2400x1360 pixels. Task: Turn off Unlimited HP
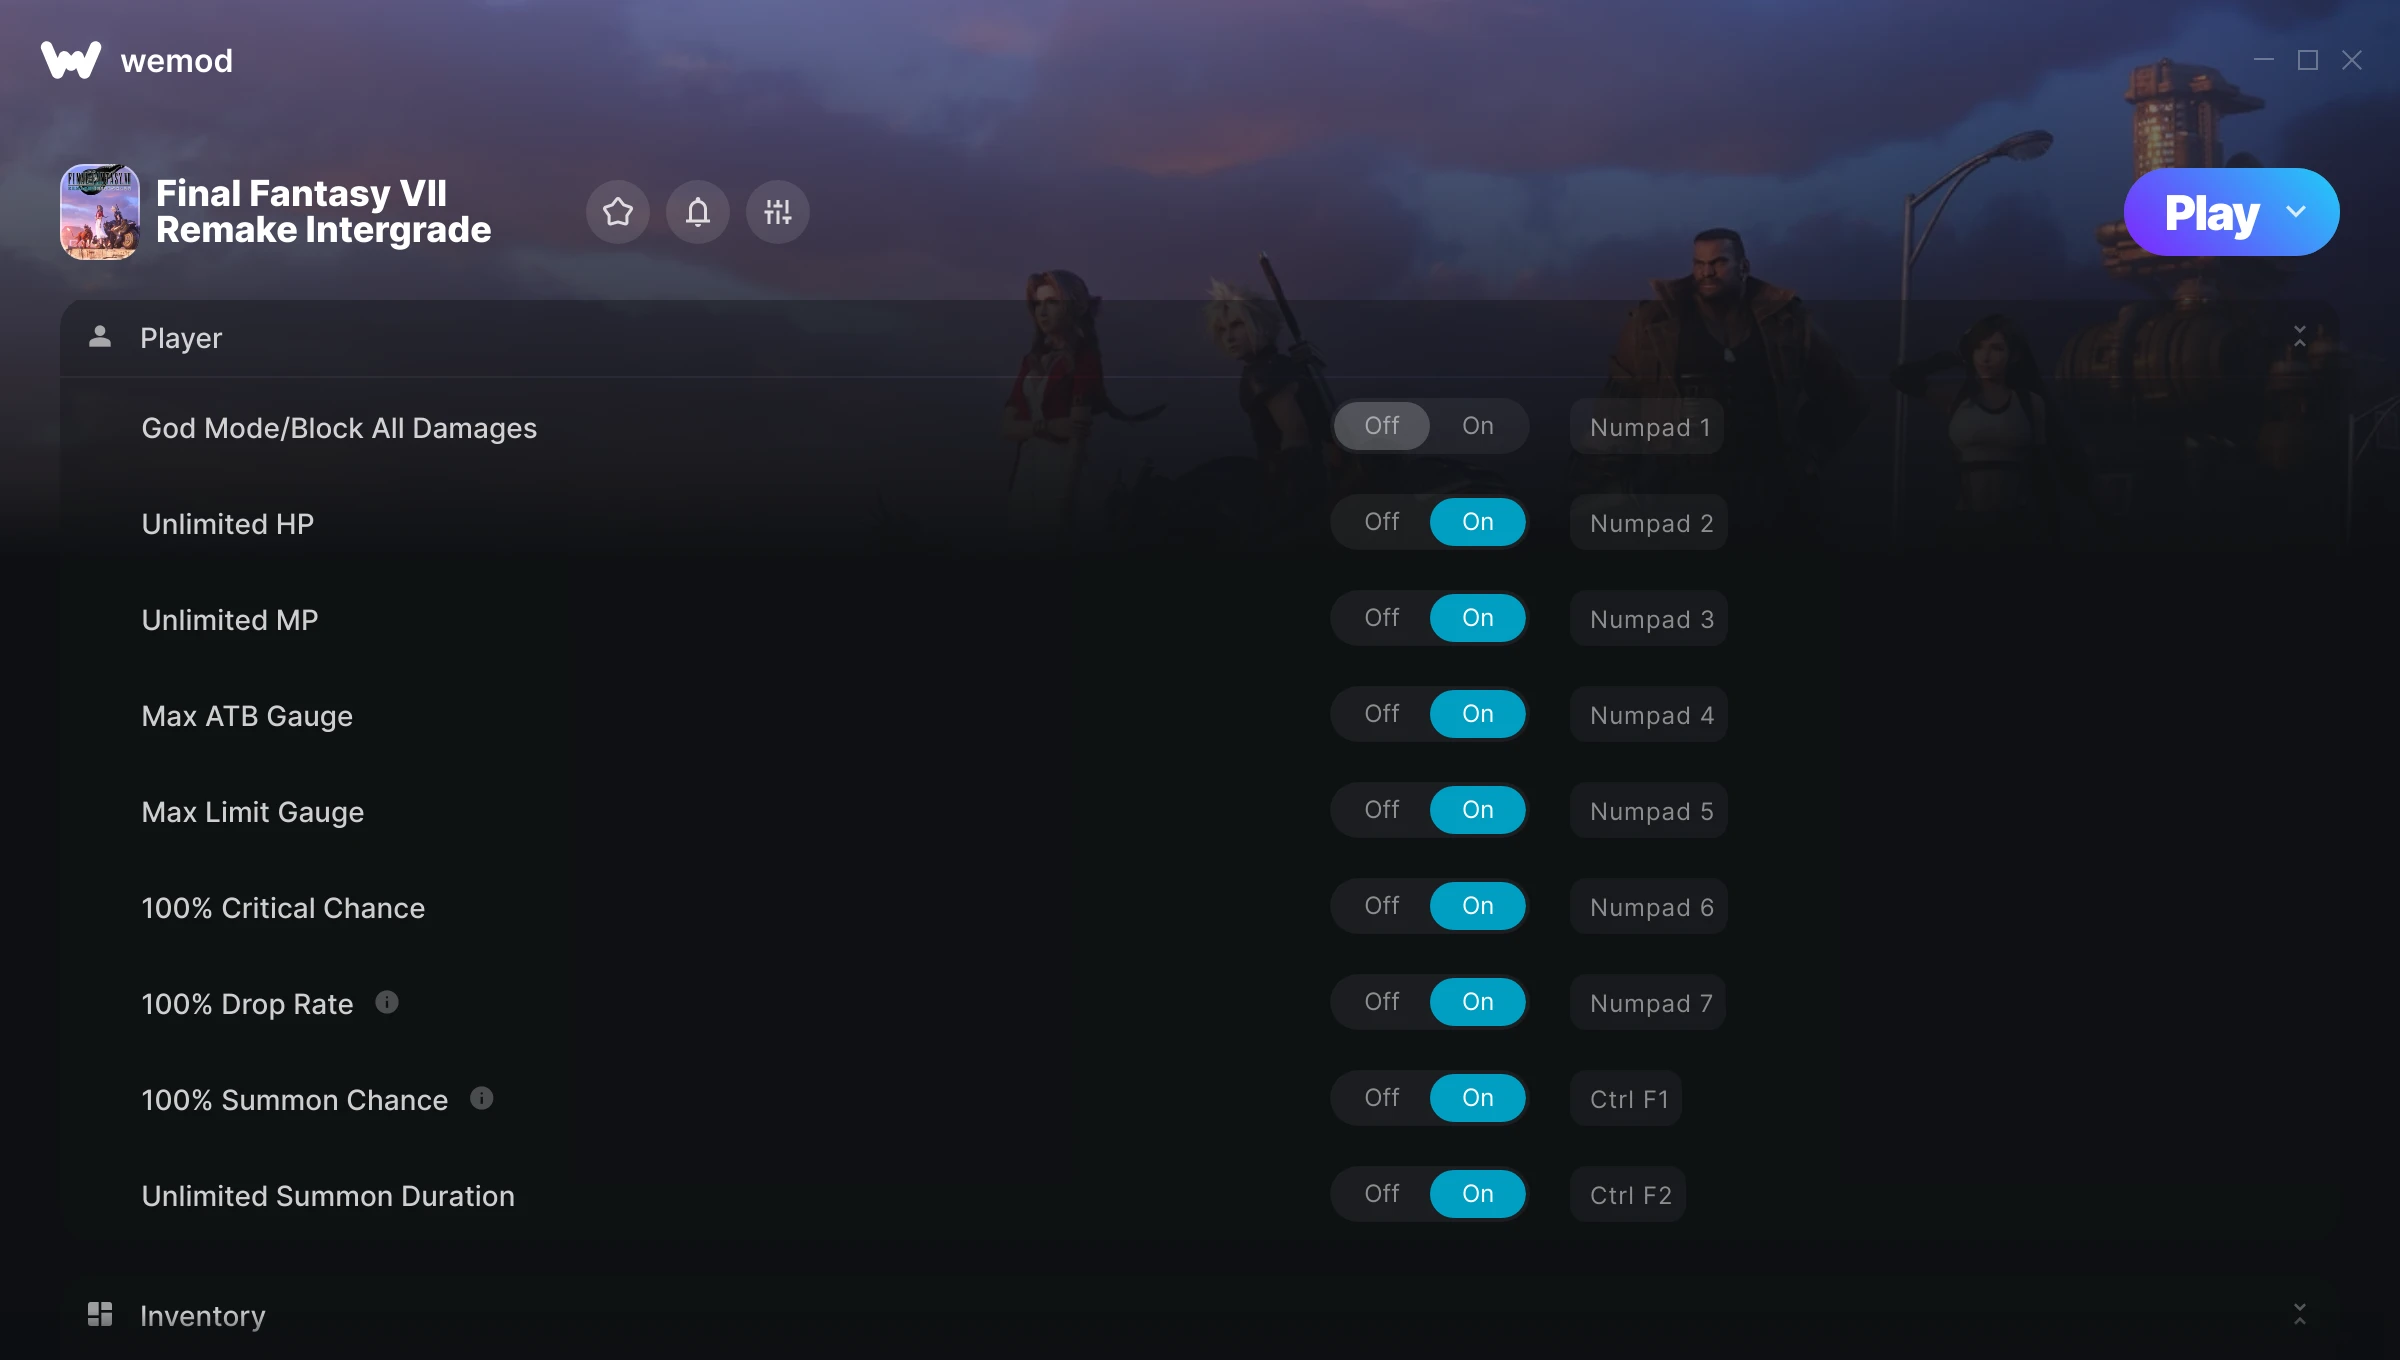(1381, 522)
